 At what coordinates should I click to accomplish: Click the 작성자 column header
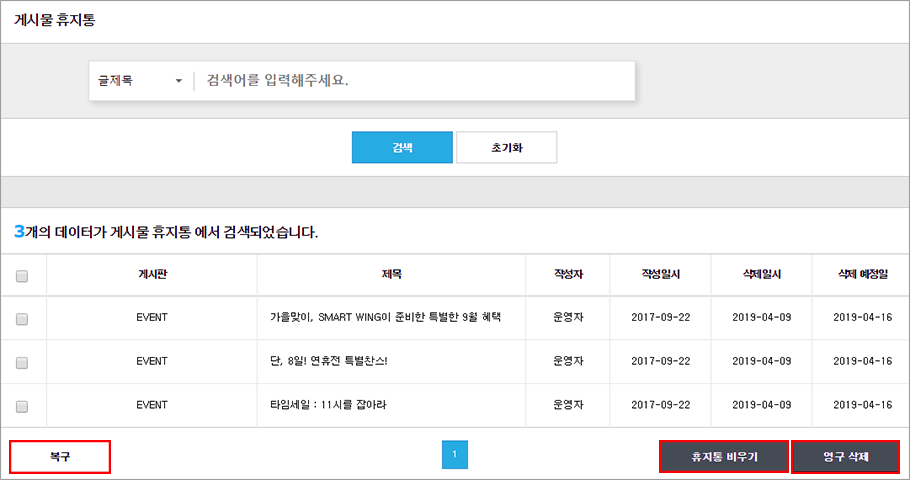point(568,275)
